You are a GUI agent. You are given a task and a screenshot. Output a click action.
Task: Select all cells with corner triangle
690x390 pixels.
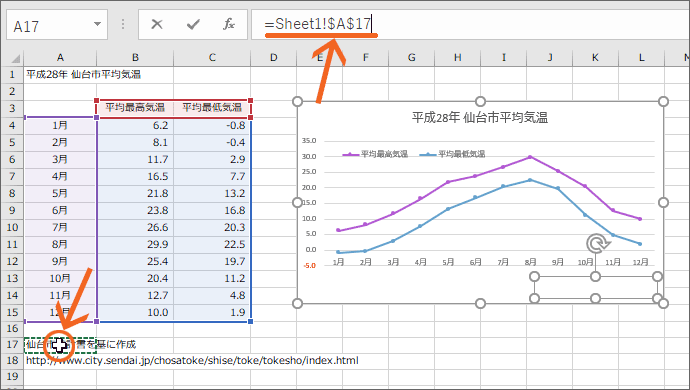pos(15,58)
